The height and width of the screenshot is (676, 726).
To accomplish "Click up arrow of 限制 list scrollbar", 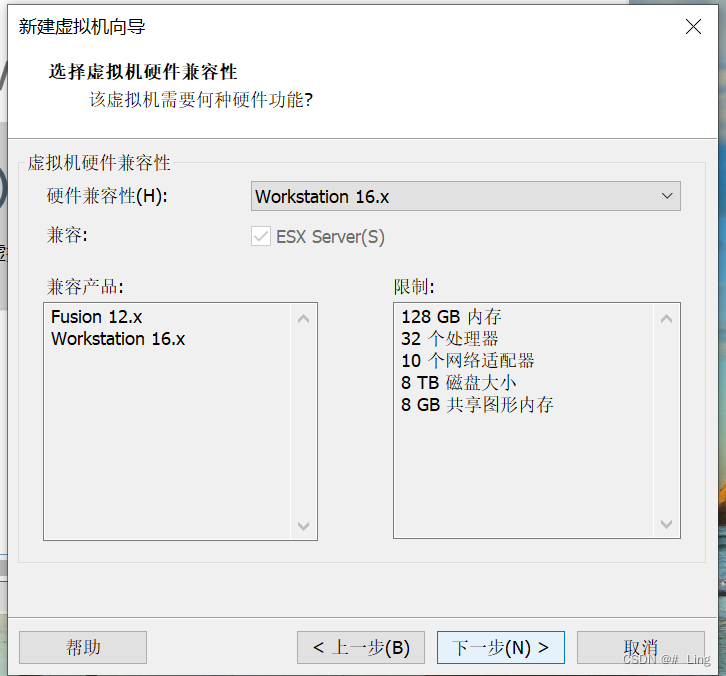I will pos(666,318).
